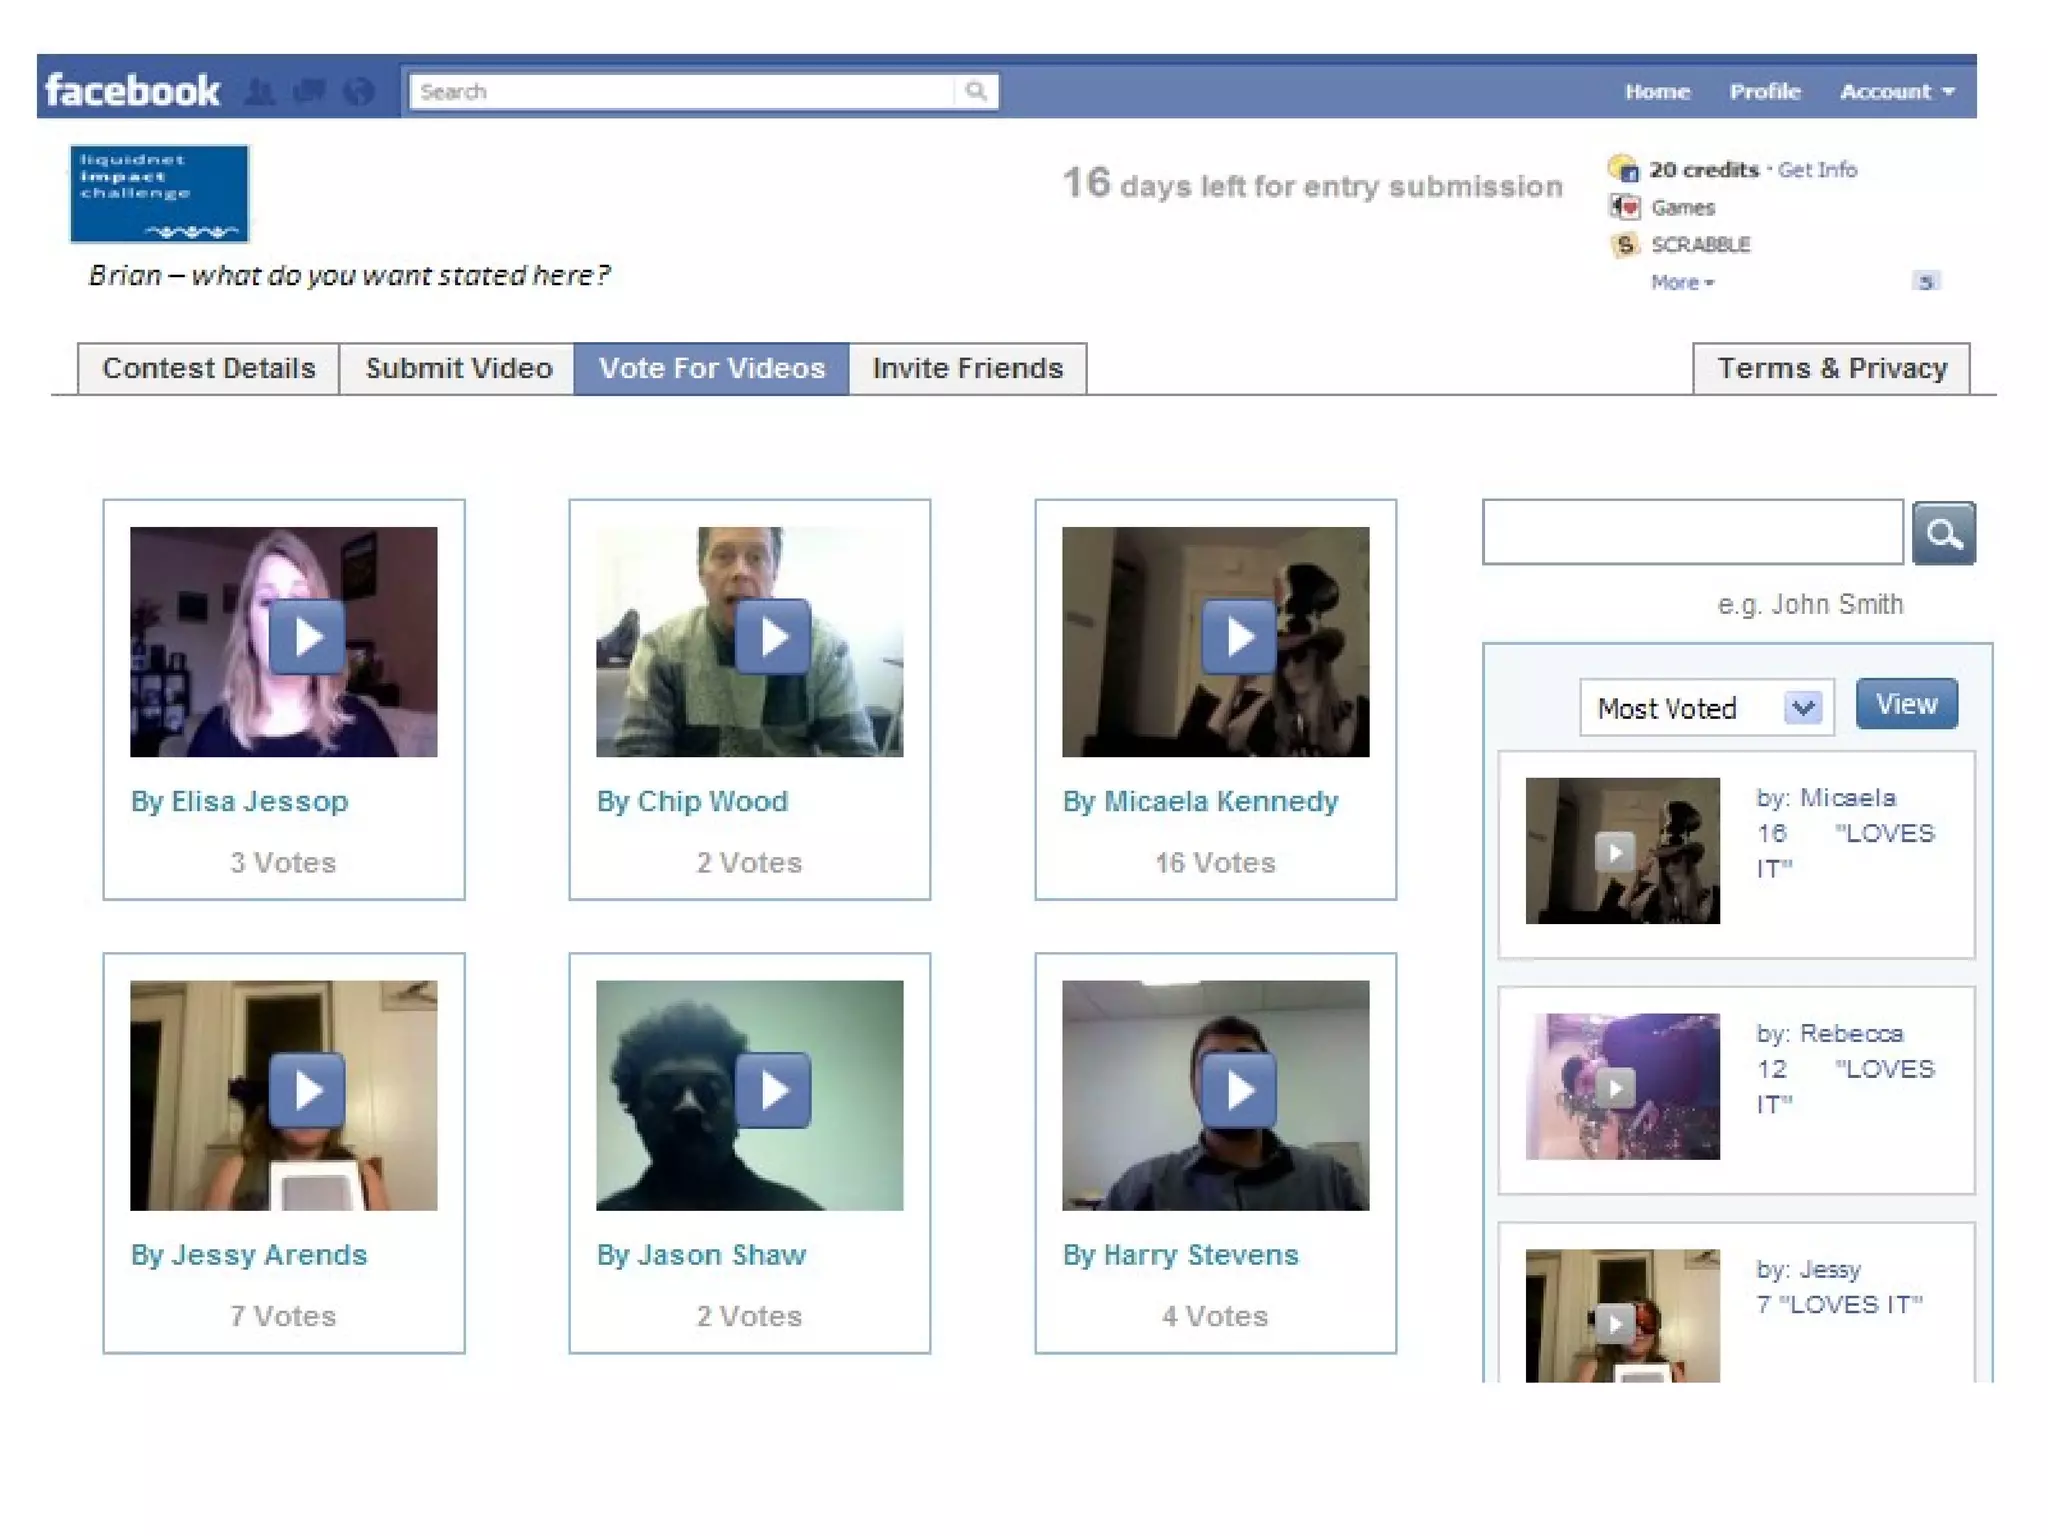The height and width of the screenshot is (1536, 2048).
Task: Click the SCRABBLE app icon
Action: pos(1625,245)
